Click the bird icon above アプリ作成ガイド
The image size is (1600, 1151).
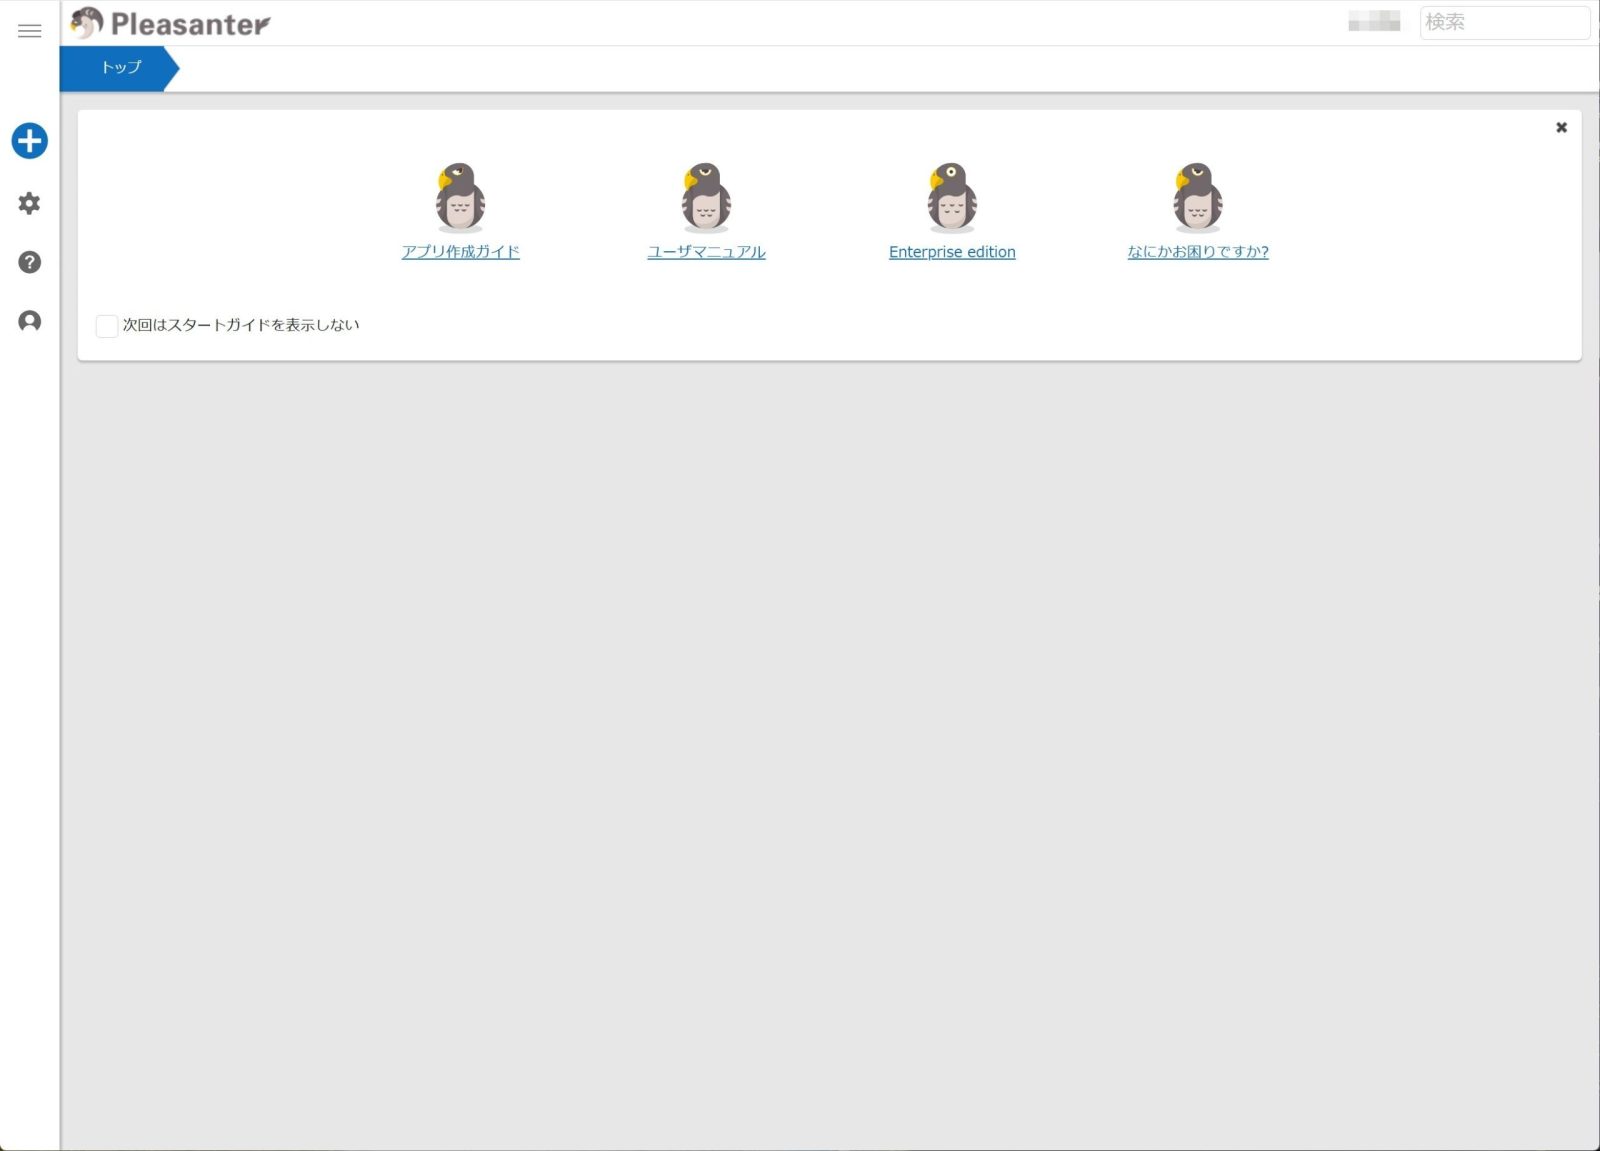point(460,197)
